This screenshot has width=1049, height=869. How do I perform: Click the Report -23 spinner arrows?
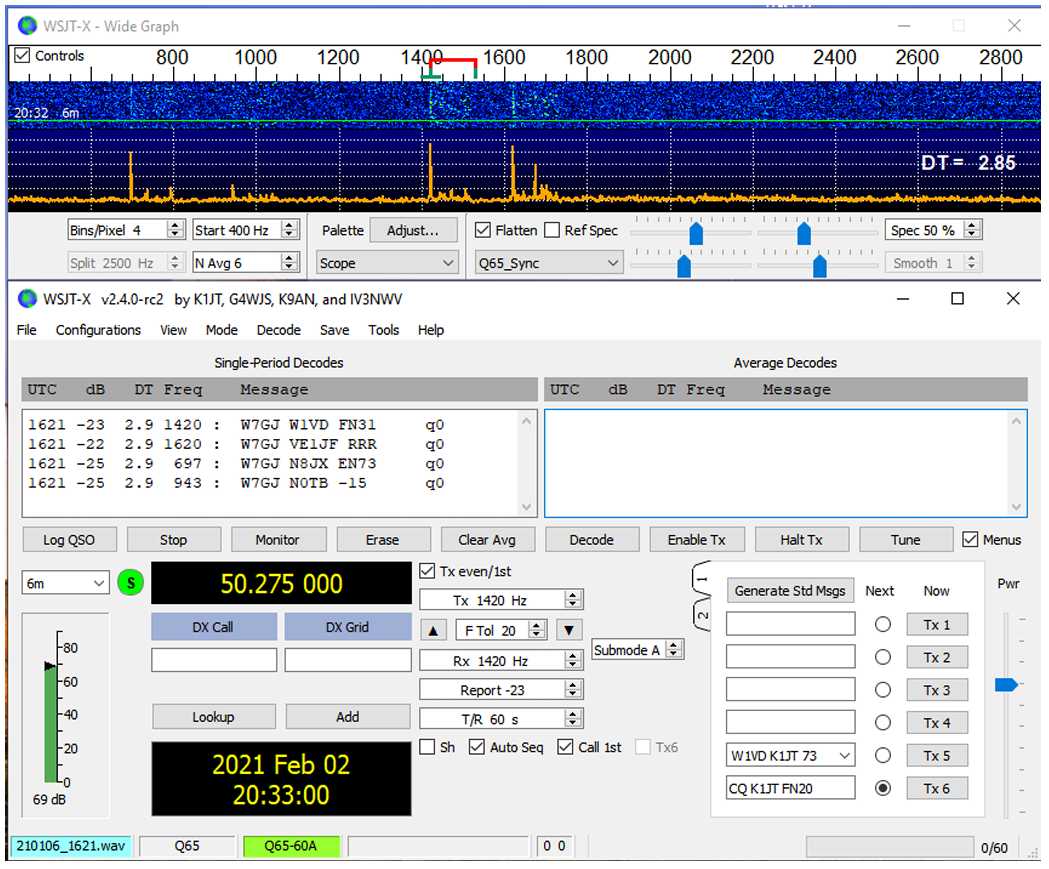coord(573,690)
